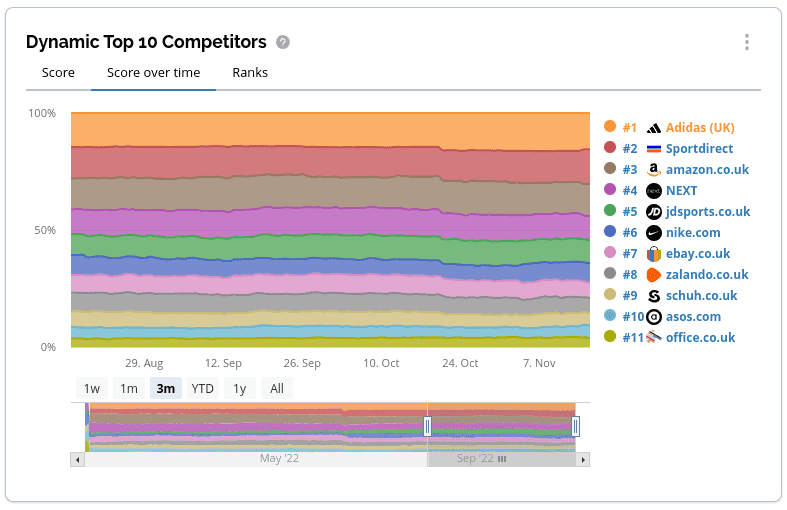Click the Dynamic Top 10 Competitors title
787x510 pixels.
coord(146,42)
